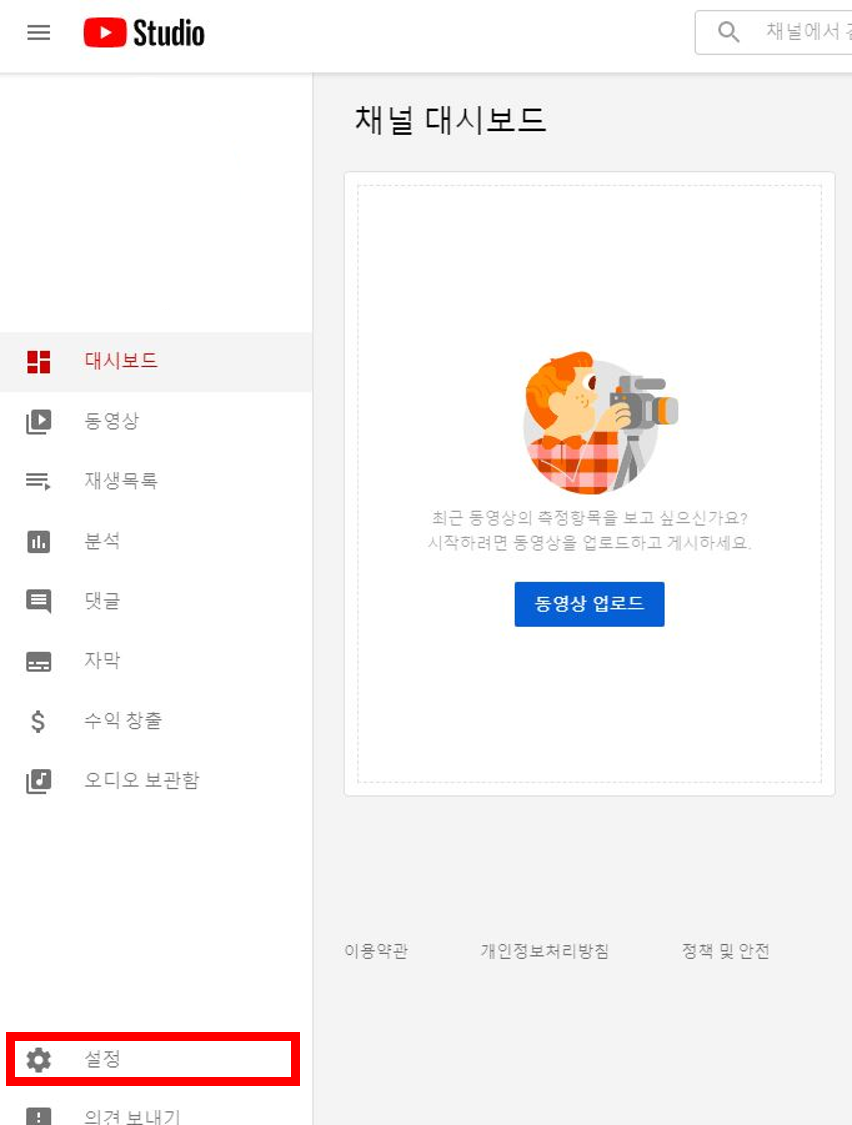Open the 분석 menu label
852x1125 pixels.
[x=102, y=540]
